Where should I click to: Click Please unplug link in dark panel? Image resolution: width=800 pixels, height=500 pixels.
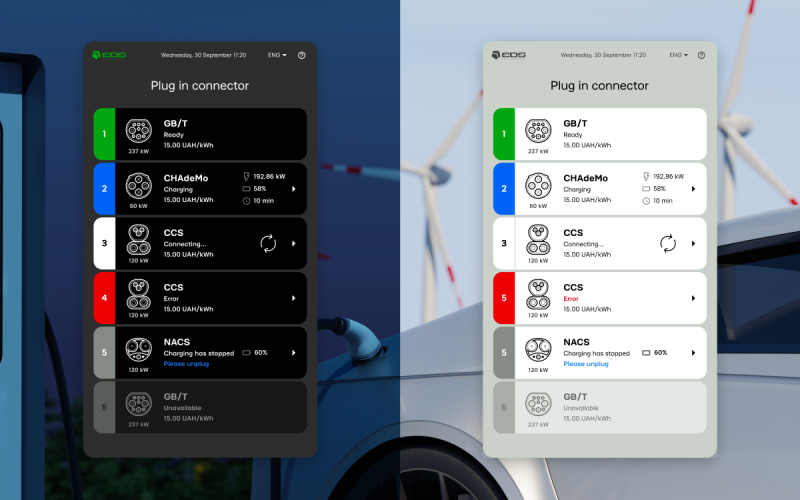(x=186, y=364)
